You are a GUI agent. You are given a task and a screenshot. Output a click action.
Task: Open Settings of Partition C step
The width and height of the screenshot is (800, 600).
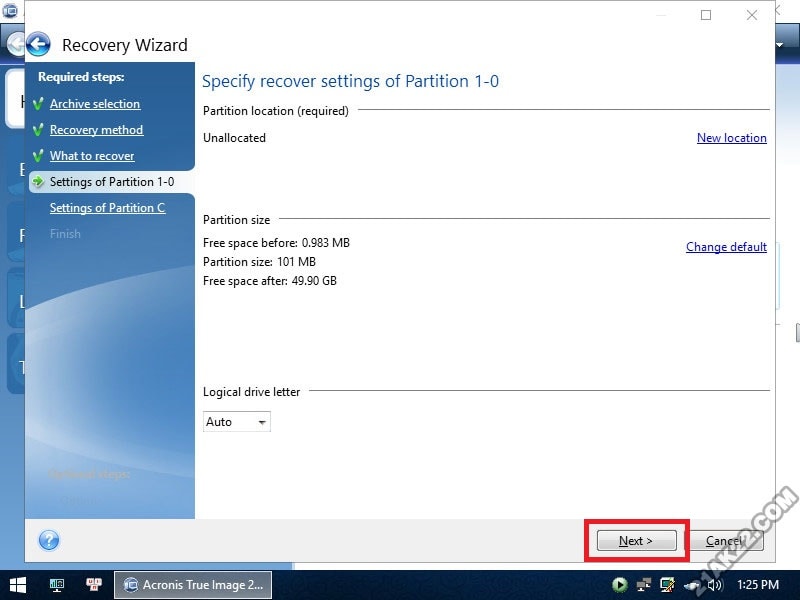point(108,208)
